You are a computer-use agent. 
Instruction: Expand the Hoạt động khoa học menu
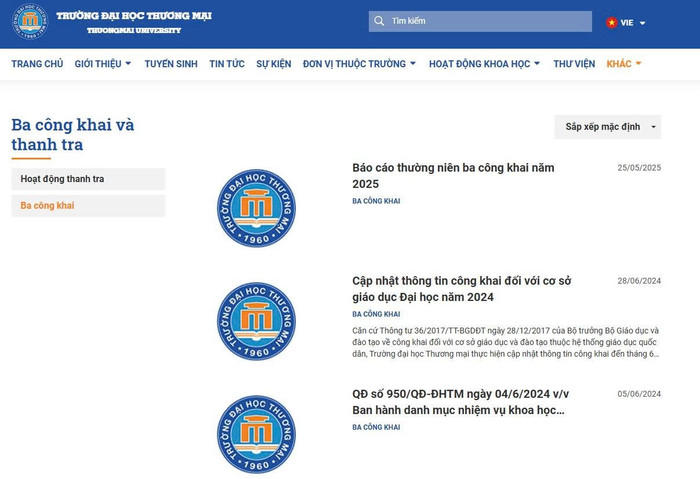(x=484, y=64)
